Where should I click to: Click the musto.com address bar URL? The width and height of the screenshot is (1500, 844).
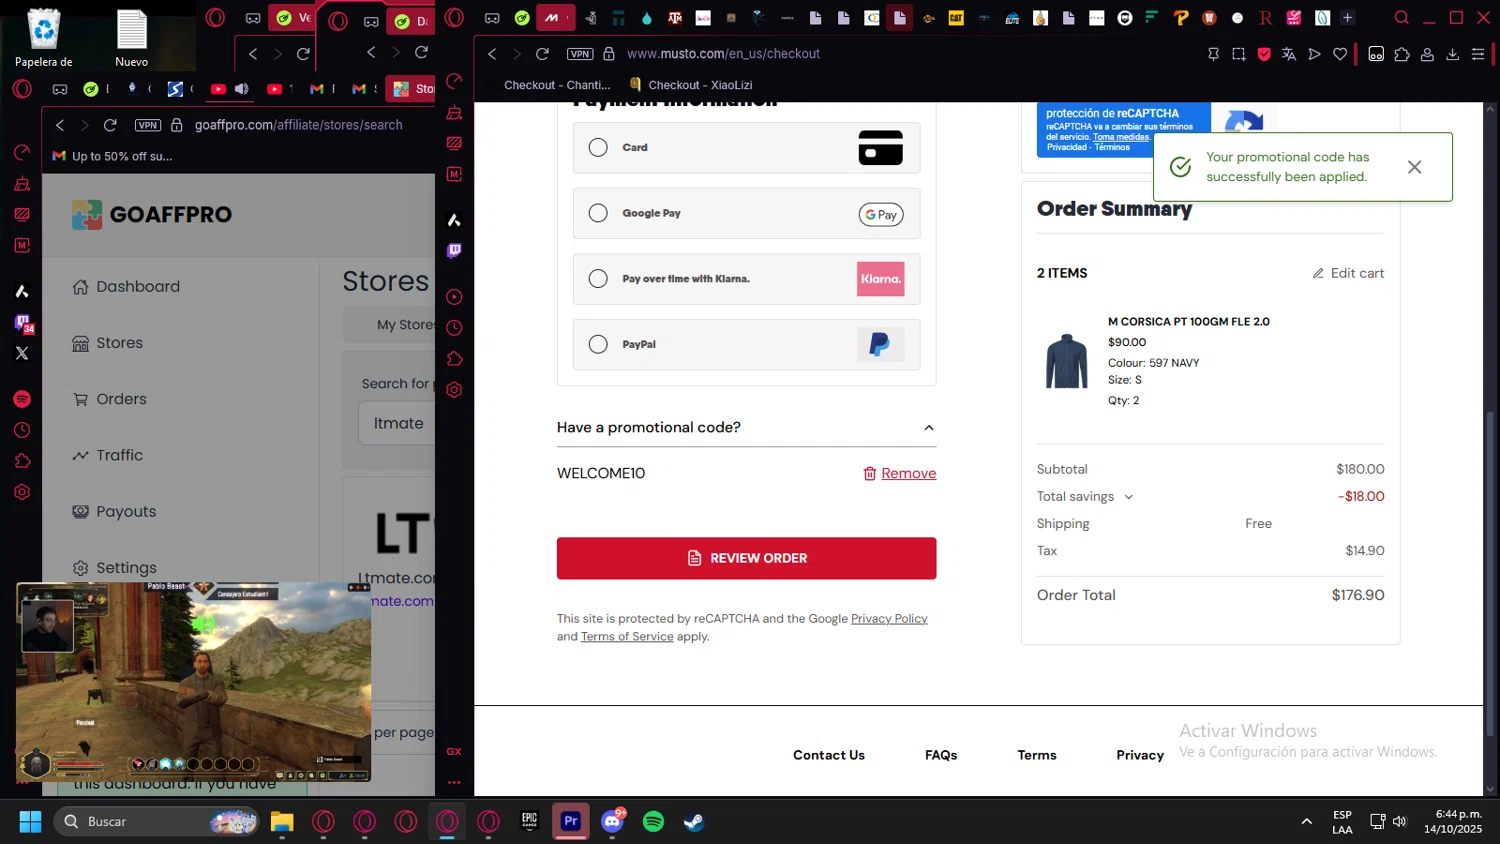coord(723,54)
